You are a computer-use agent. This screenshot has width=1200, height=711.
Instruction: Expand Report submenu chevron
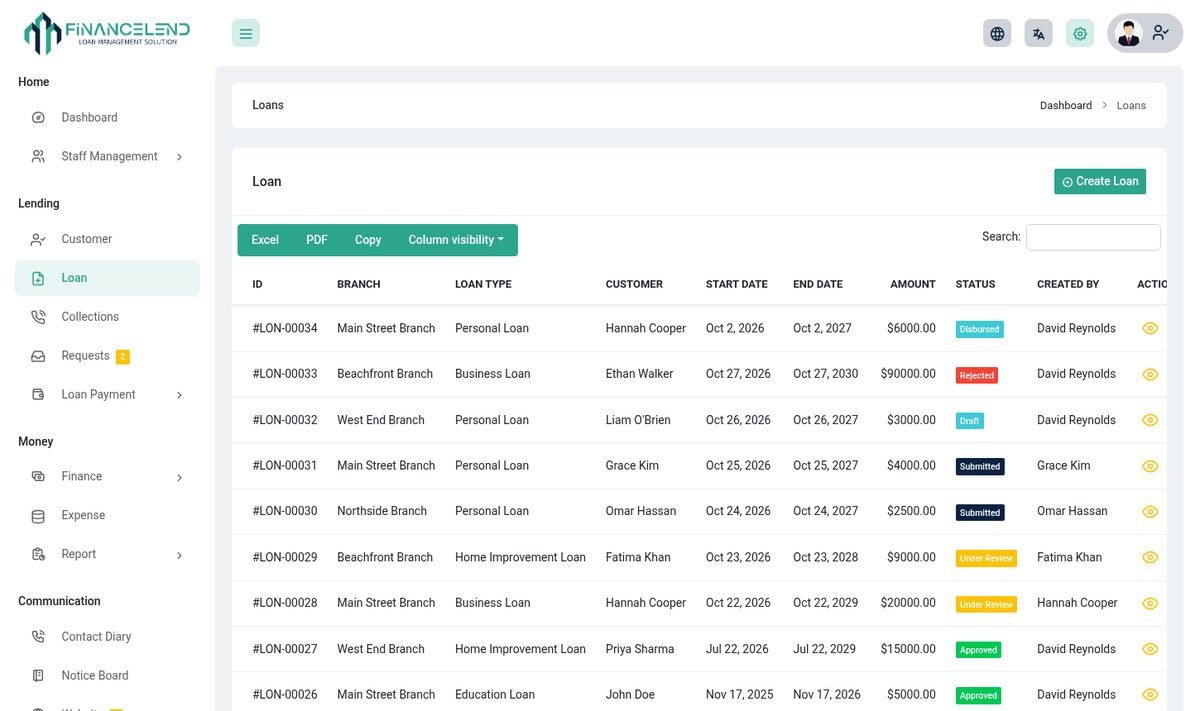[180, 555]
